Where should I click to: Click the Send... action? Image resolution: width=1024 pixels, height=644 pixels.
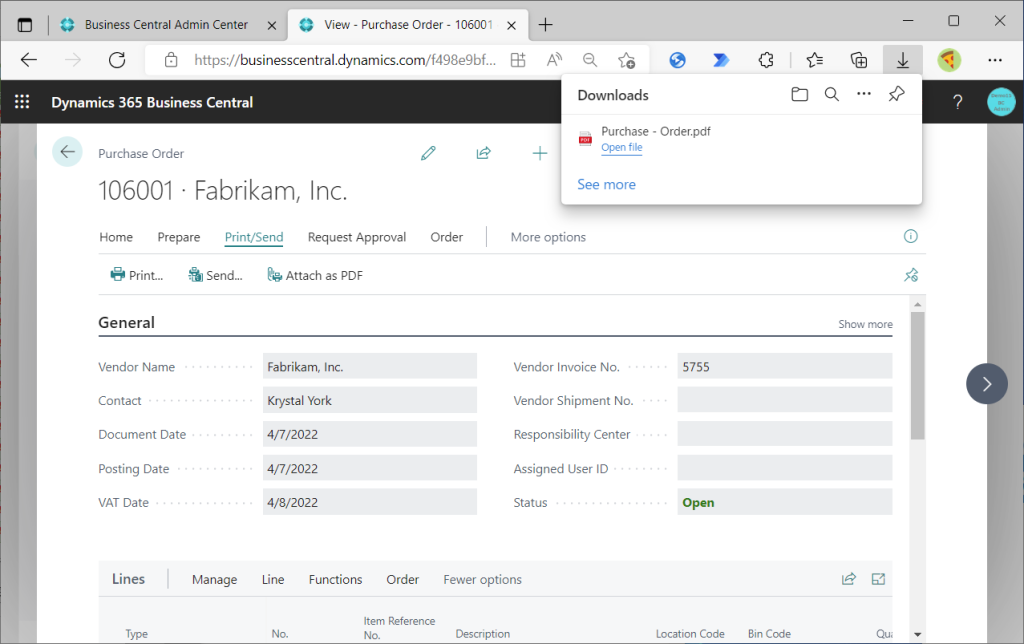click(216, 275)
